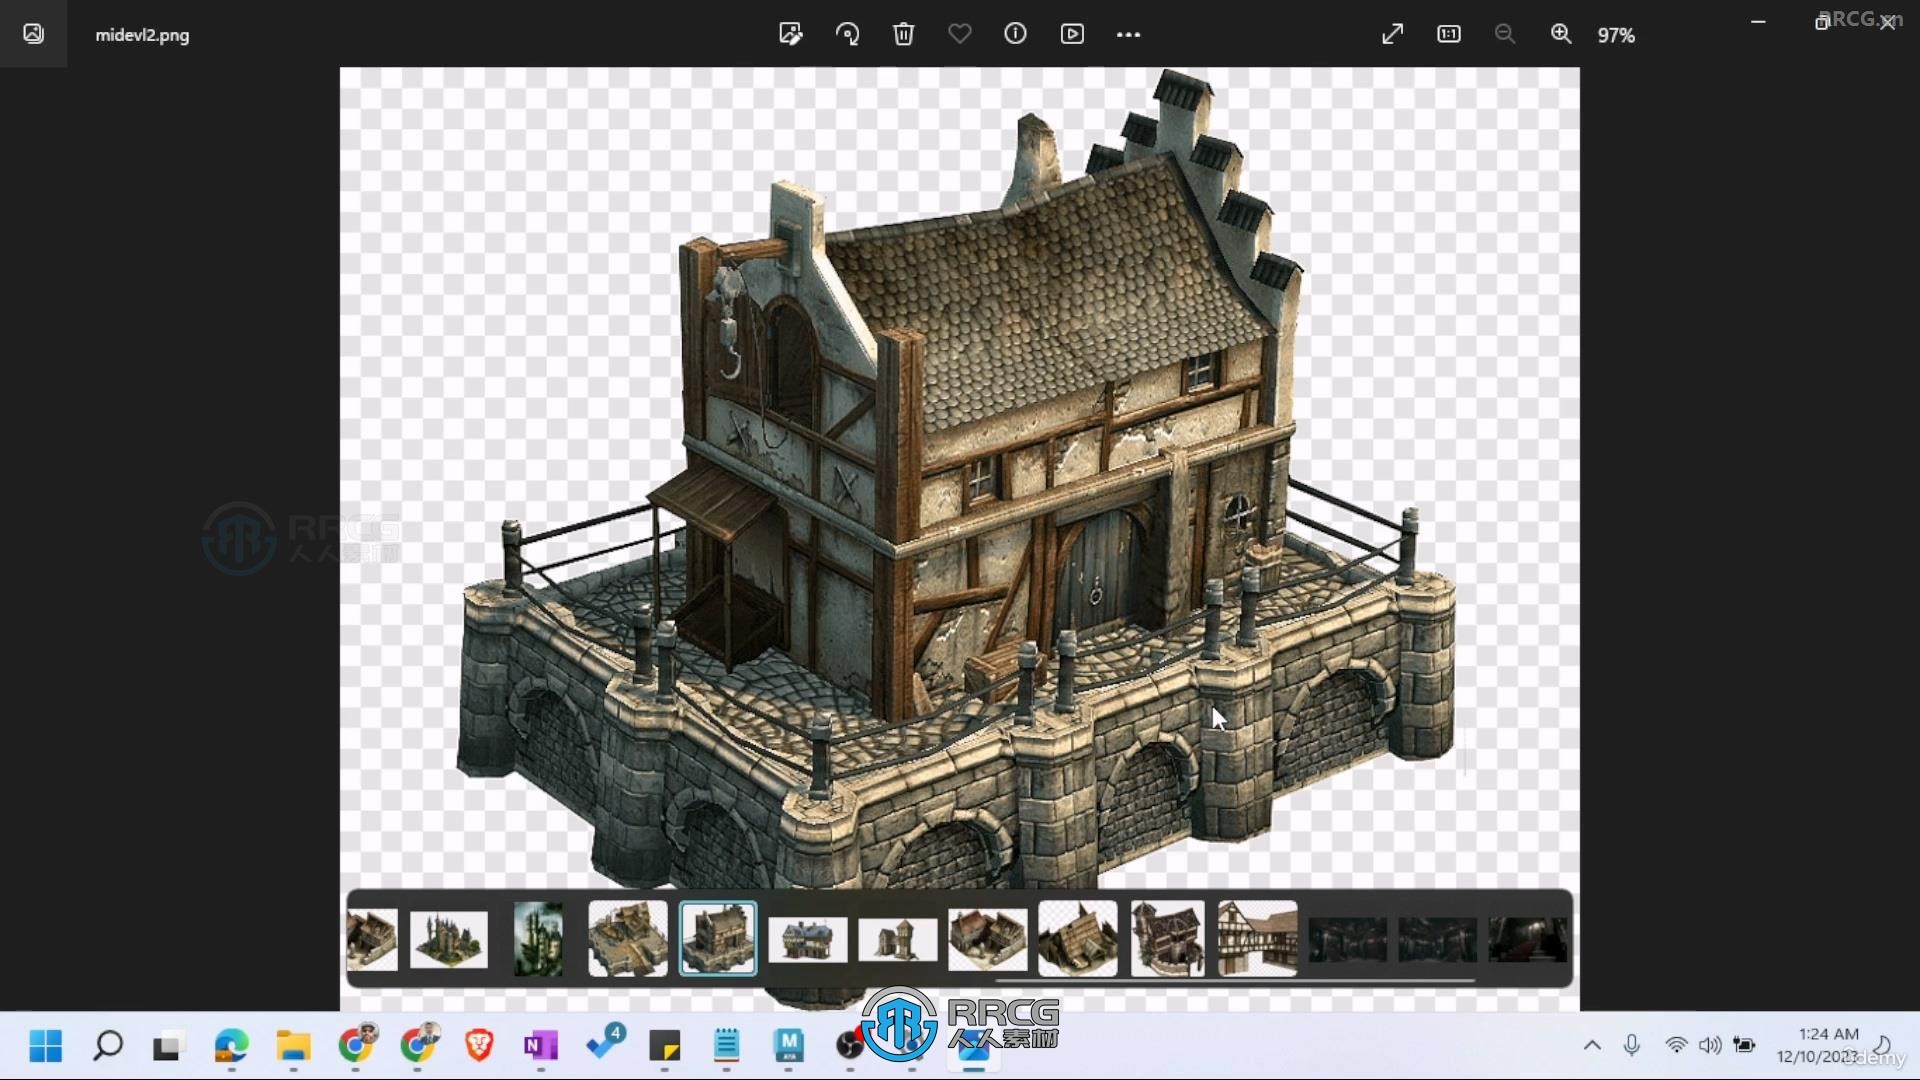Select the highlighted current house thumbnail
Viewport: 1920px width, 1080px height.
718,938
